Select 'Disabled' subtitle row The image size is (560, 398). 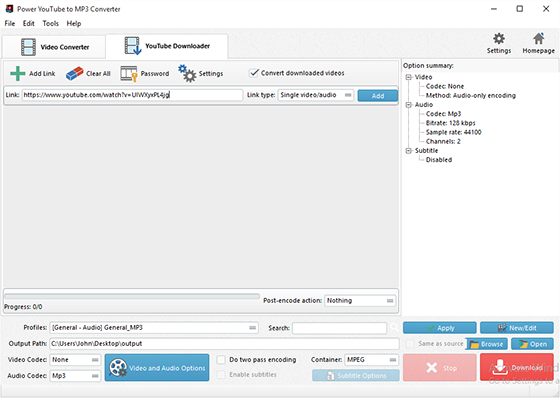439,160
